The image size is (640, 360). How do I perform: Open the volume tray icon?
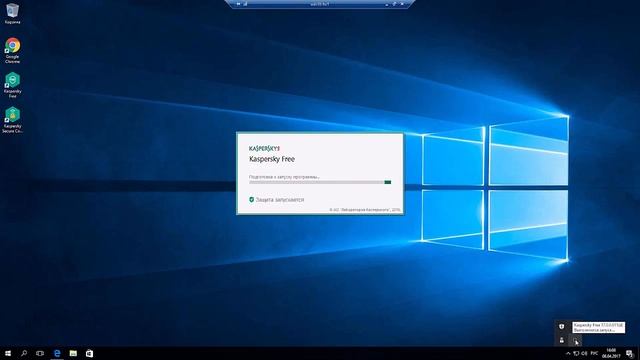[x=584, y=353]
